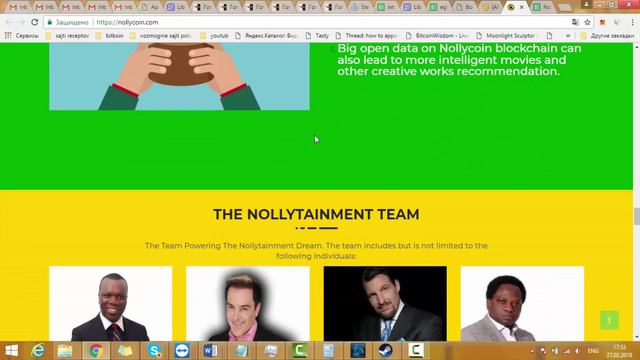Reload the Nollycoin page
Image resolution: width=640 pixels, height=360 pixels.
pyautogui.click(x=35, y=22)
